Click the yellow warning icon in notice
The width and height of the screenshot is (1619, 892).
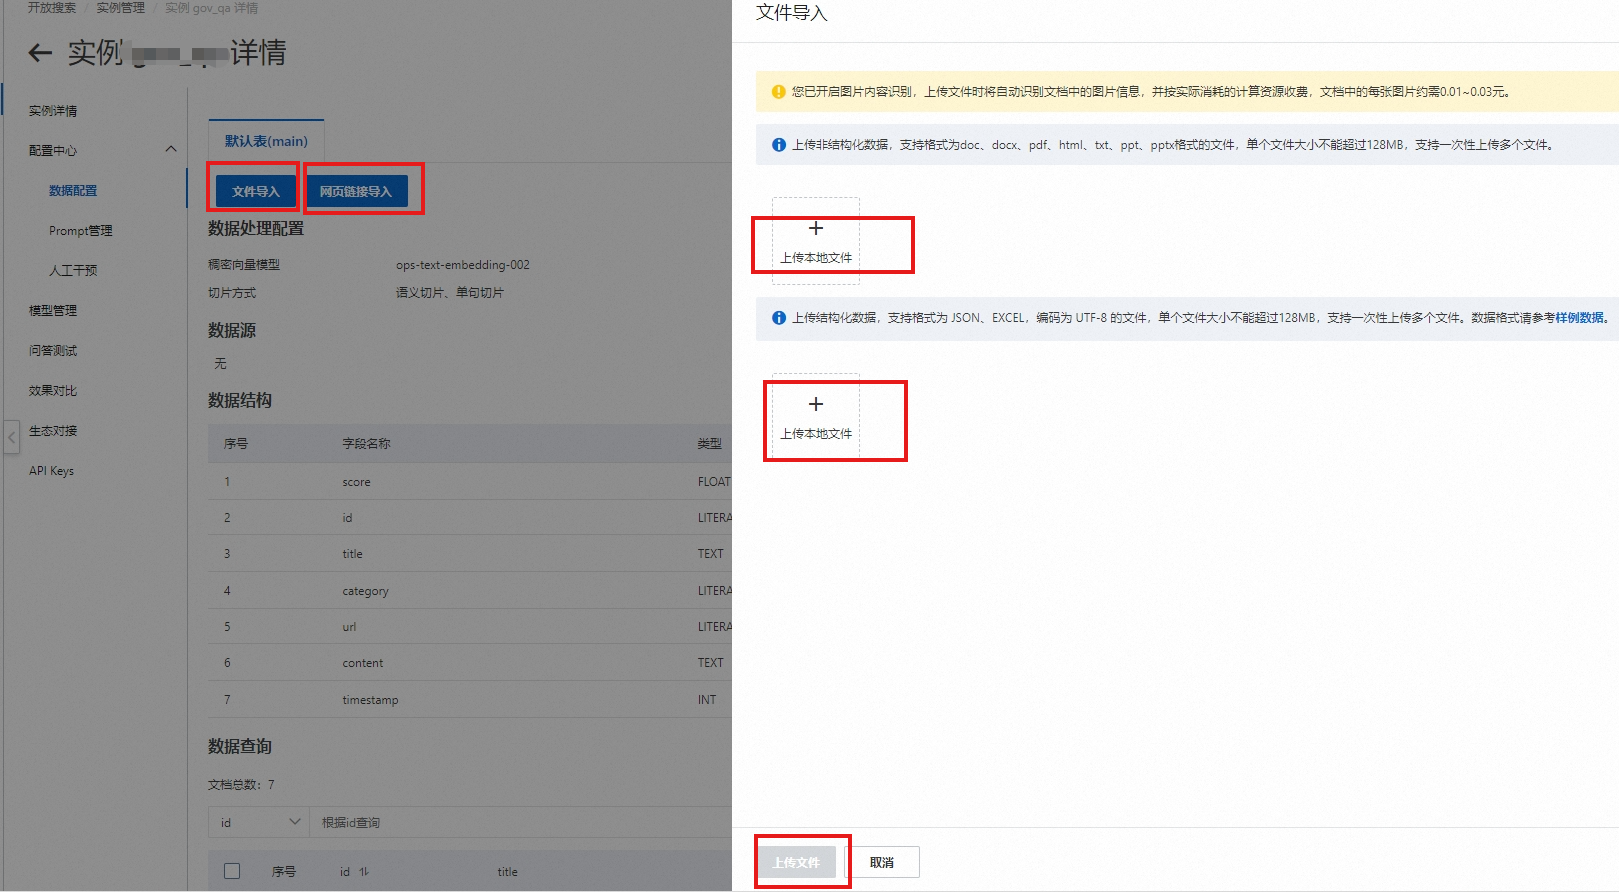pyautogui.click(x=778, y=92)
